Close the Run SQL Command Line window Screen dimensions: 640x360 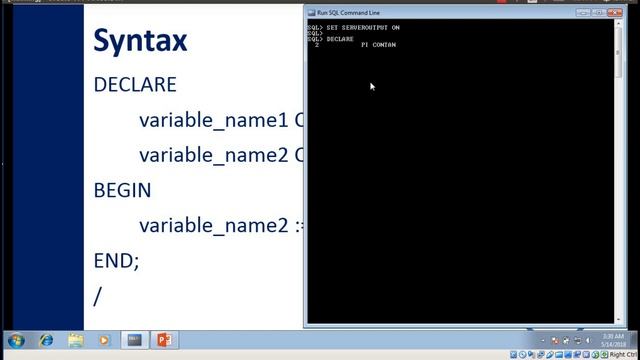(x=615, y=13)
